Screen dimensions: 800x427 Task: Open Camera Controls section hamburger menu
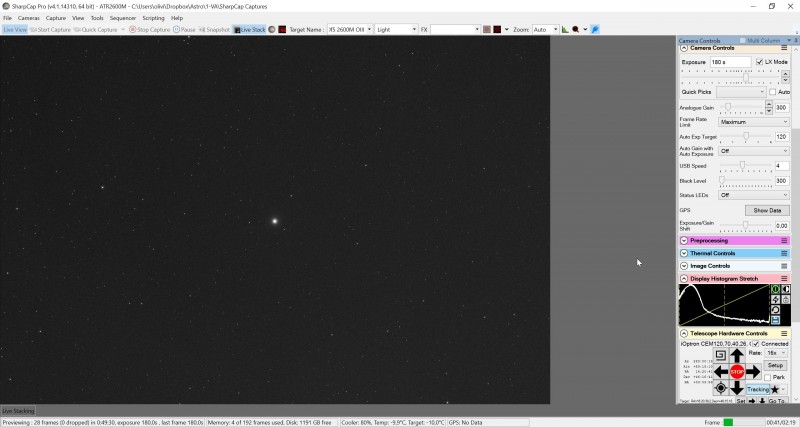784,48
